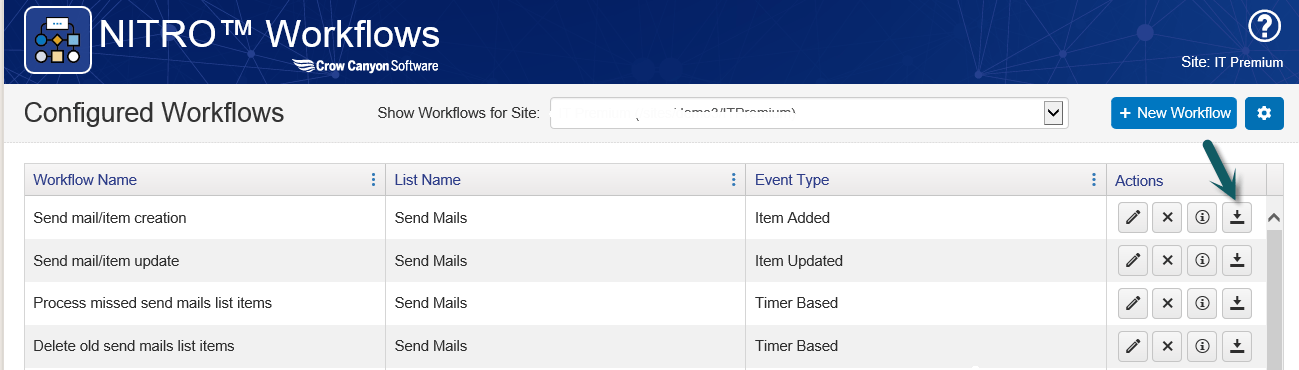Viewport: 1299px width, 370px height.
Task: Create a New Workflow
Action: 1174,113
